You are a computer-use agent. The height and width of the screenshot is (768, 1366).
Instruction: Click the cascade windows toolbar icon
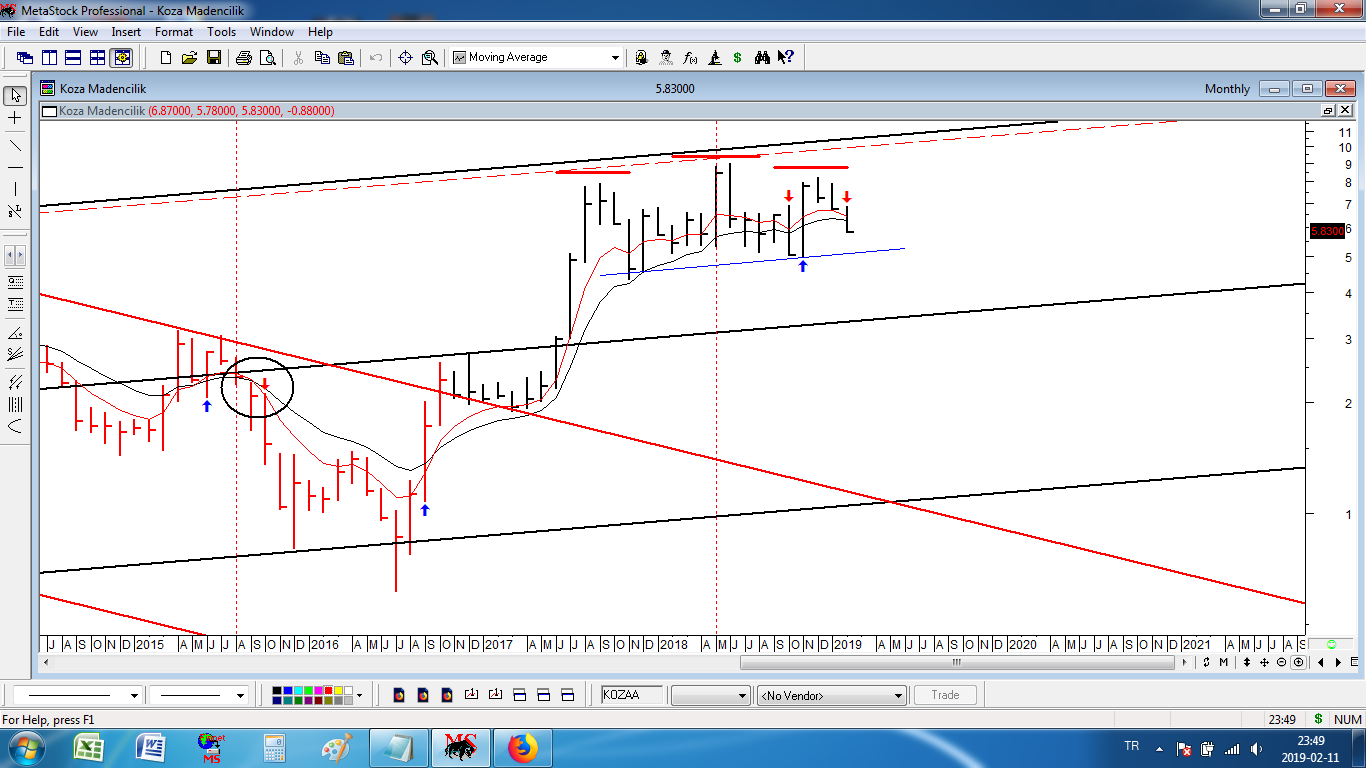(25, 58)
